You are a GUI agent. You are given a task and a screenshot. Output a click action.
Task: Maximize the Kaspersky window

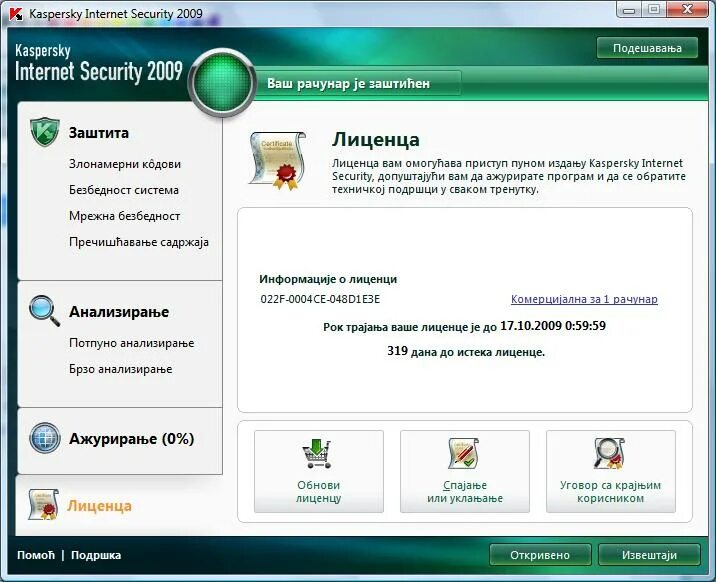[653, 10]
